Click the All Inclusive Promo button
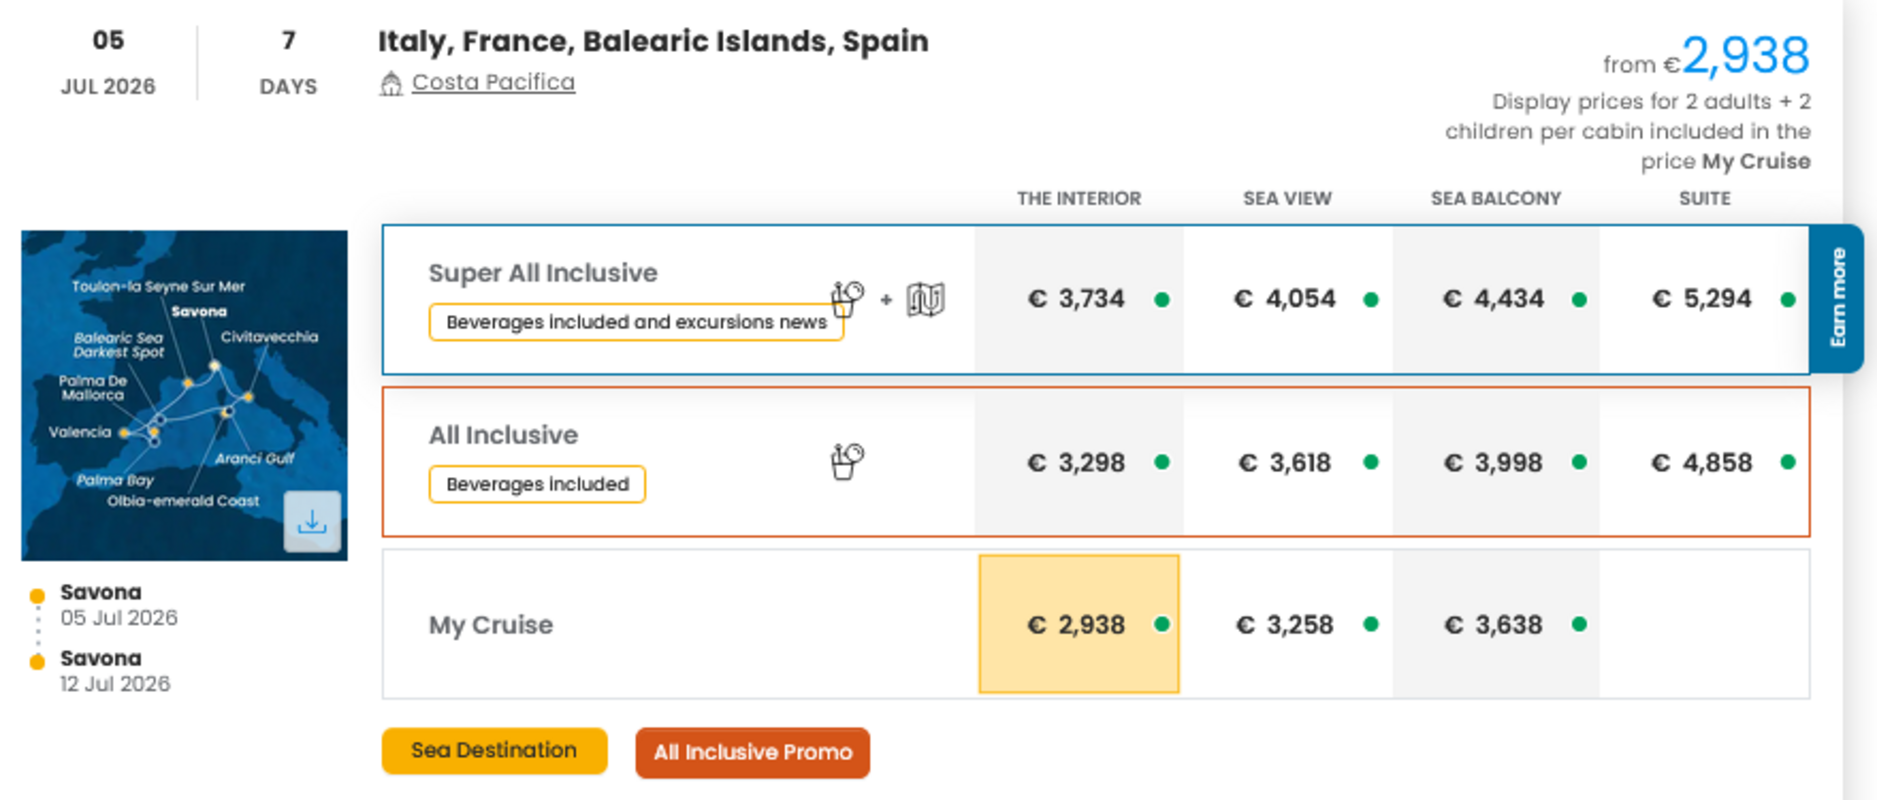Screen dimensions: 1877x800 point(752,752)
